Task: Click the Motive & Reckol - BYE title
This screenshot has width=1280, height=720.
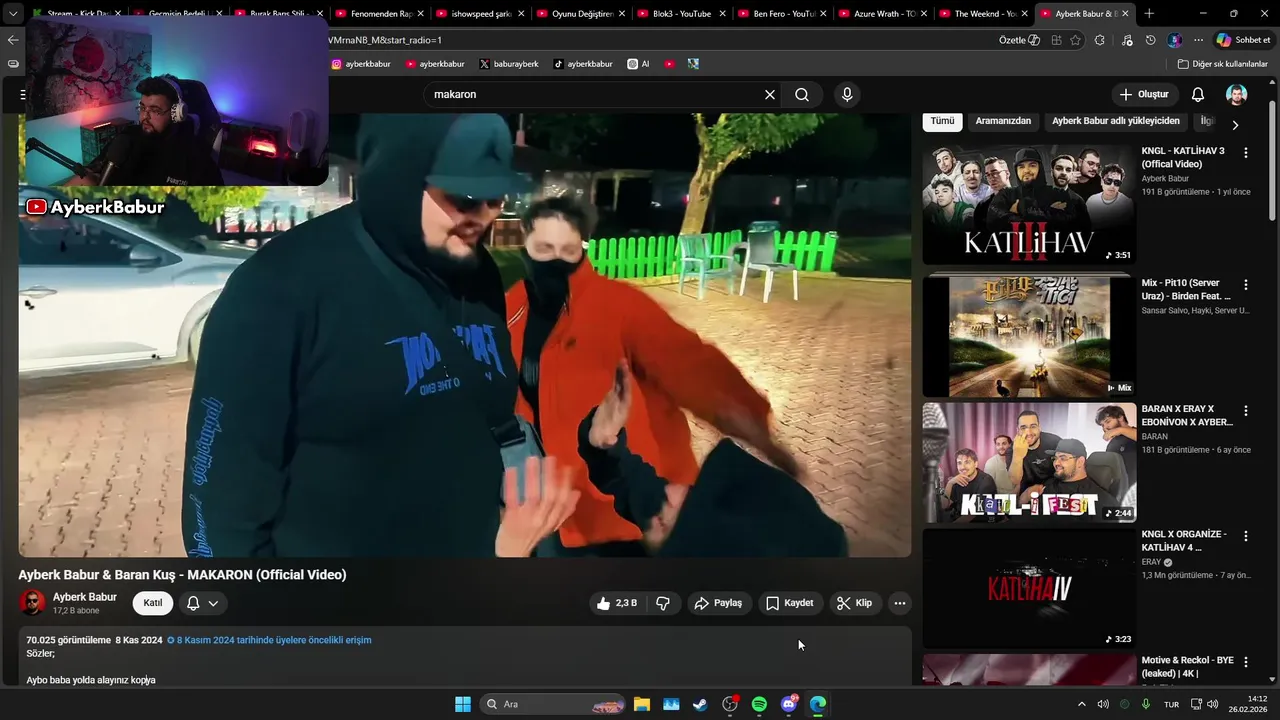Action: pos(1187,667)
